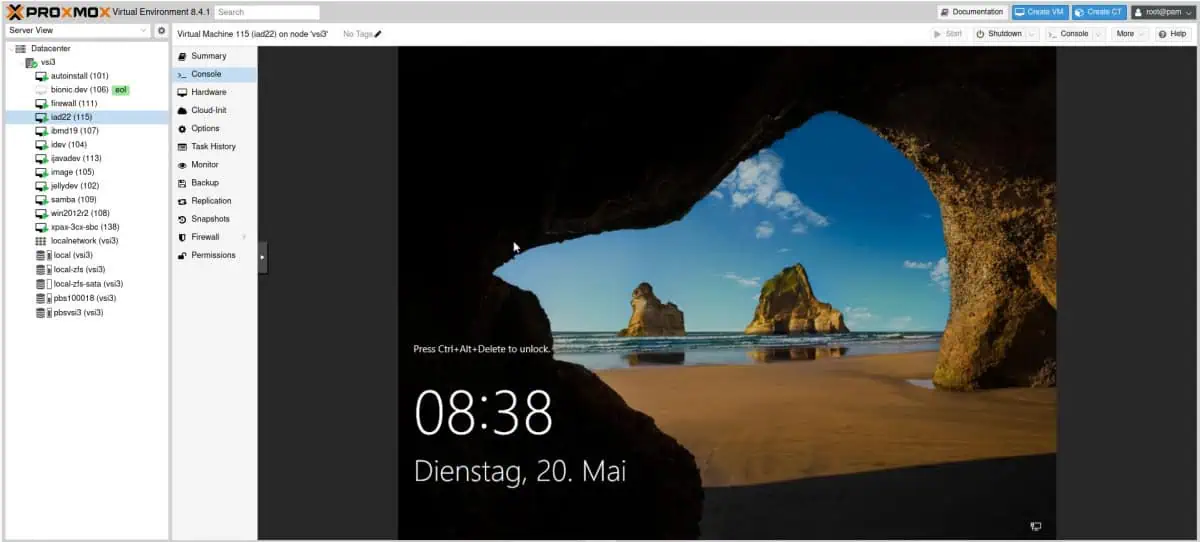
Task: Click the Search input field
Action: tap(266, 12)
